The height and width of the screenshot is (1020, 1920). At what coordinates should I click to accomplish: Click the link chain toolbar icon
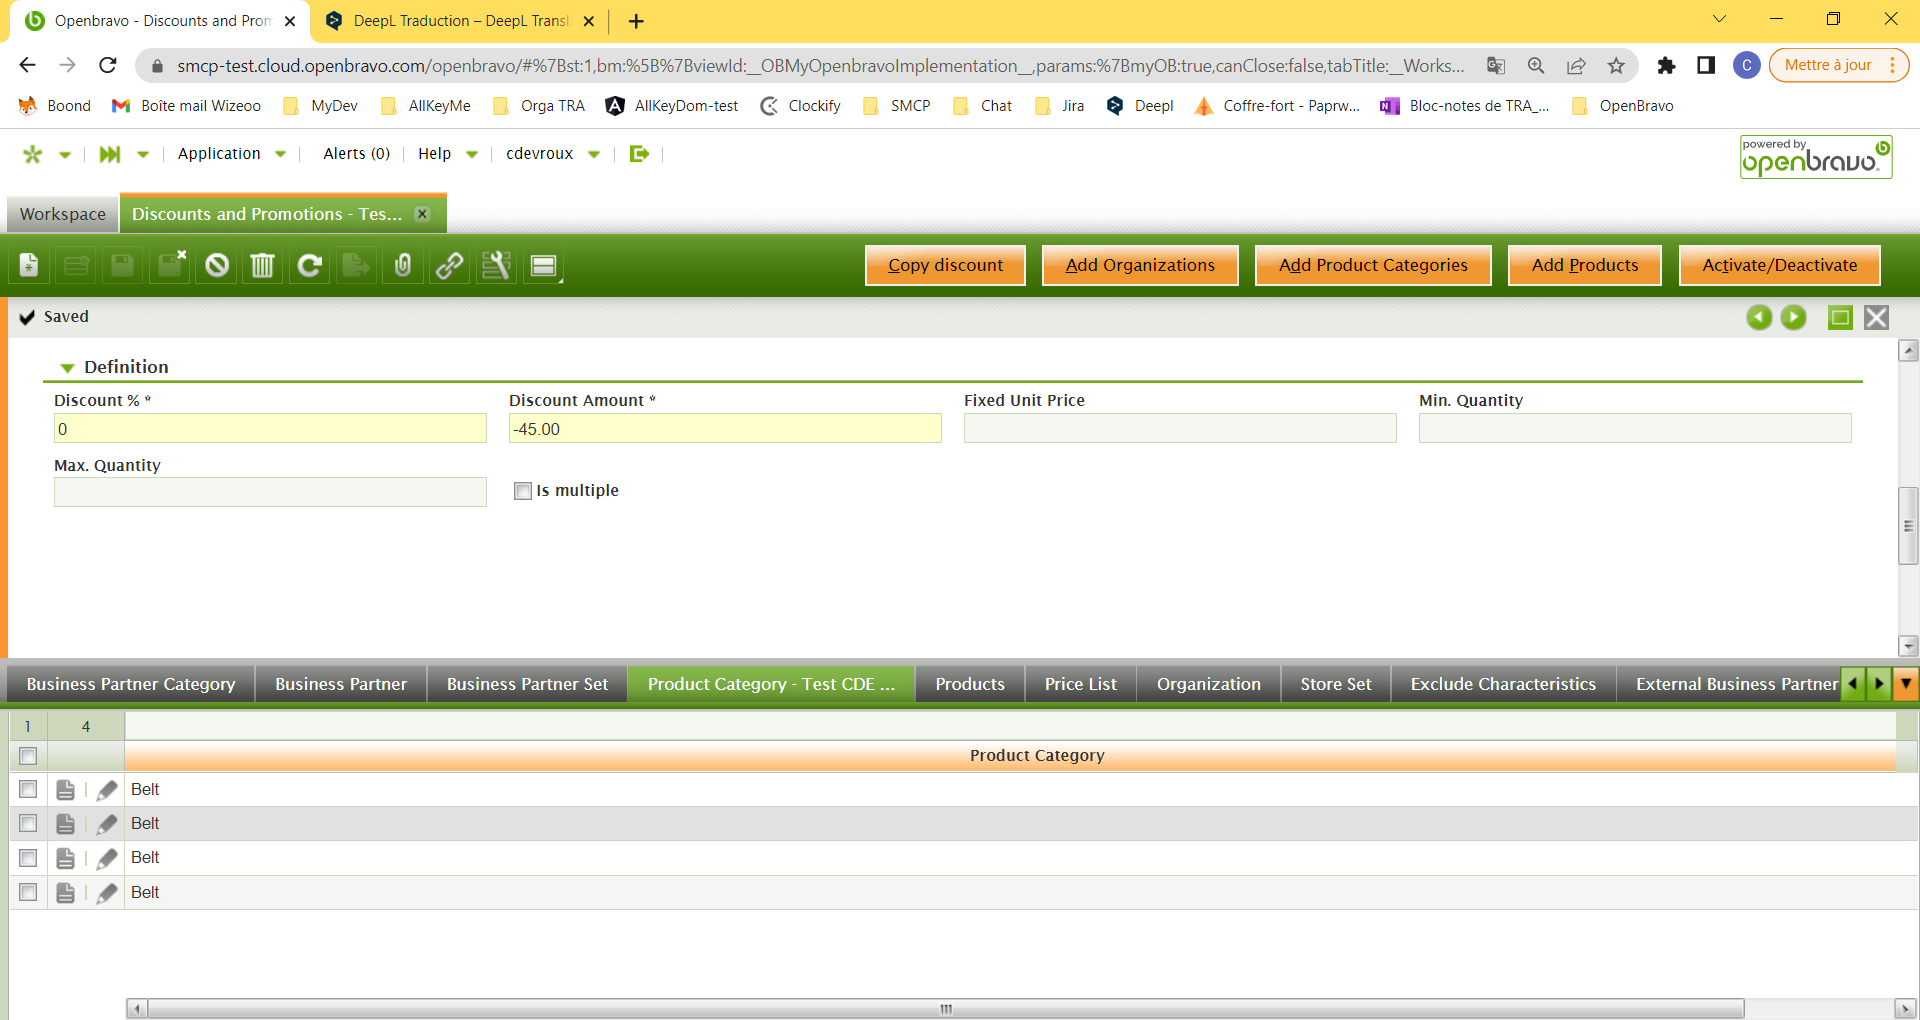pos(449,265)
